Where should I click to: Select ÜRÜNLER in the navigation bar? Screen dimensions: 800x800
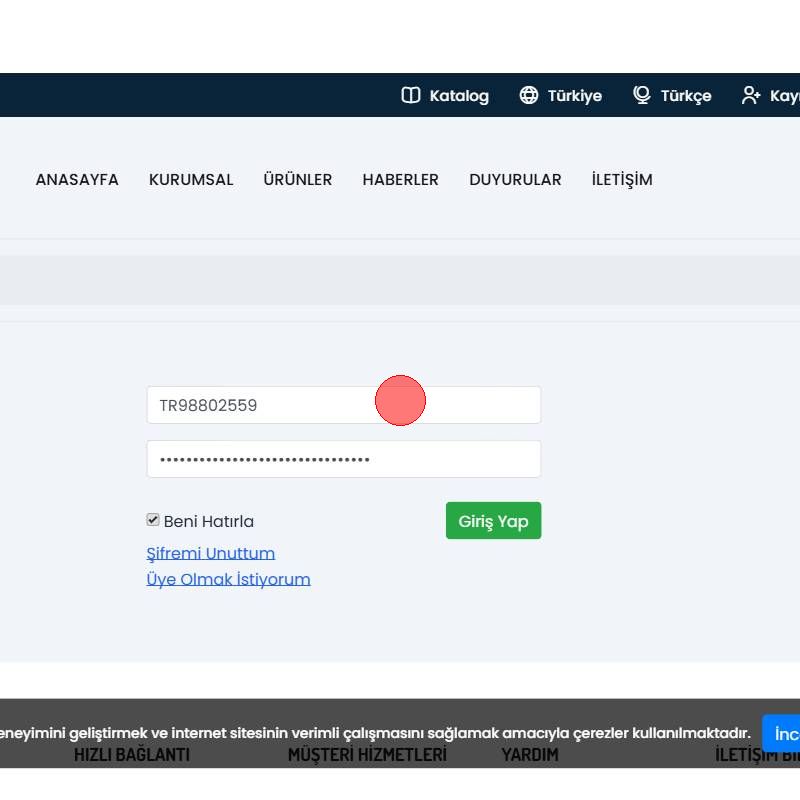click(298, 180)
